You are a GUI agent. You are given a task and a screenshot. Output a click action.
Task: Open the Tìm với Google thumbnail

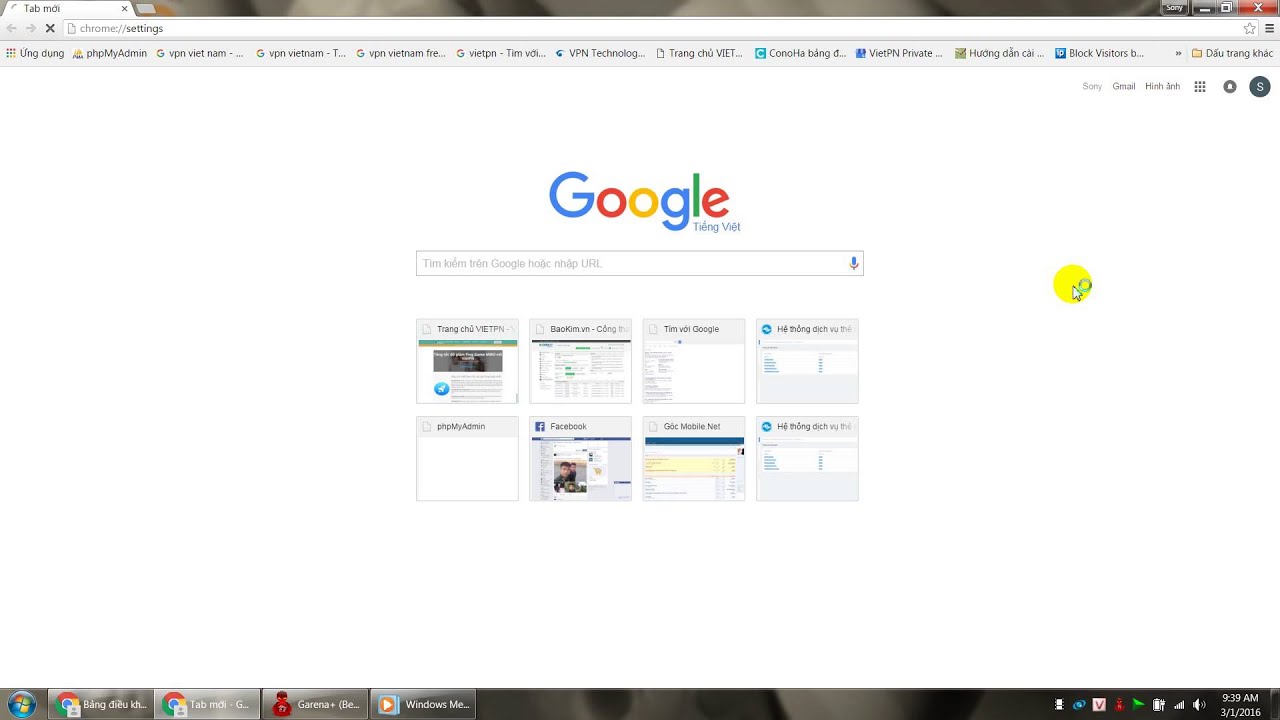click(x=694, y=361)
